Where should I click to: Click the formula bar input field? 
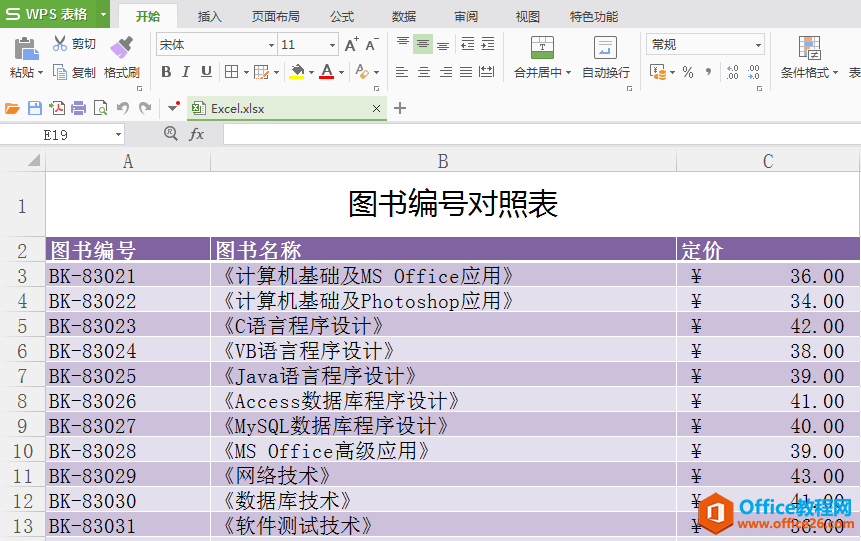point(541,135)
